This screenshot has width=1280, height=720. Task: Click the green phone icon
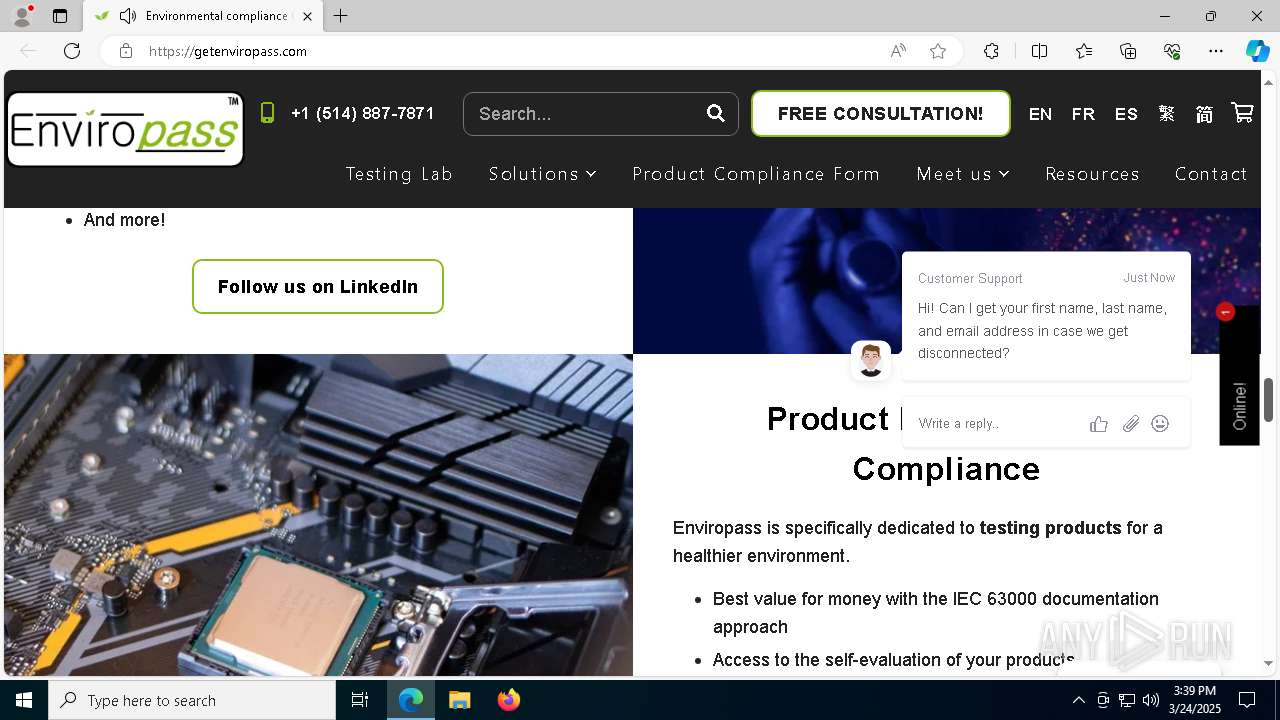(x=267, y=113)
